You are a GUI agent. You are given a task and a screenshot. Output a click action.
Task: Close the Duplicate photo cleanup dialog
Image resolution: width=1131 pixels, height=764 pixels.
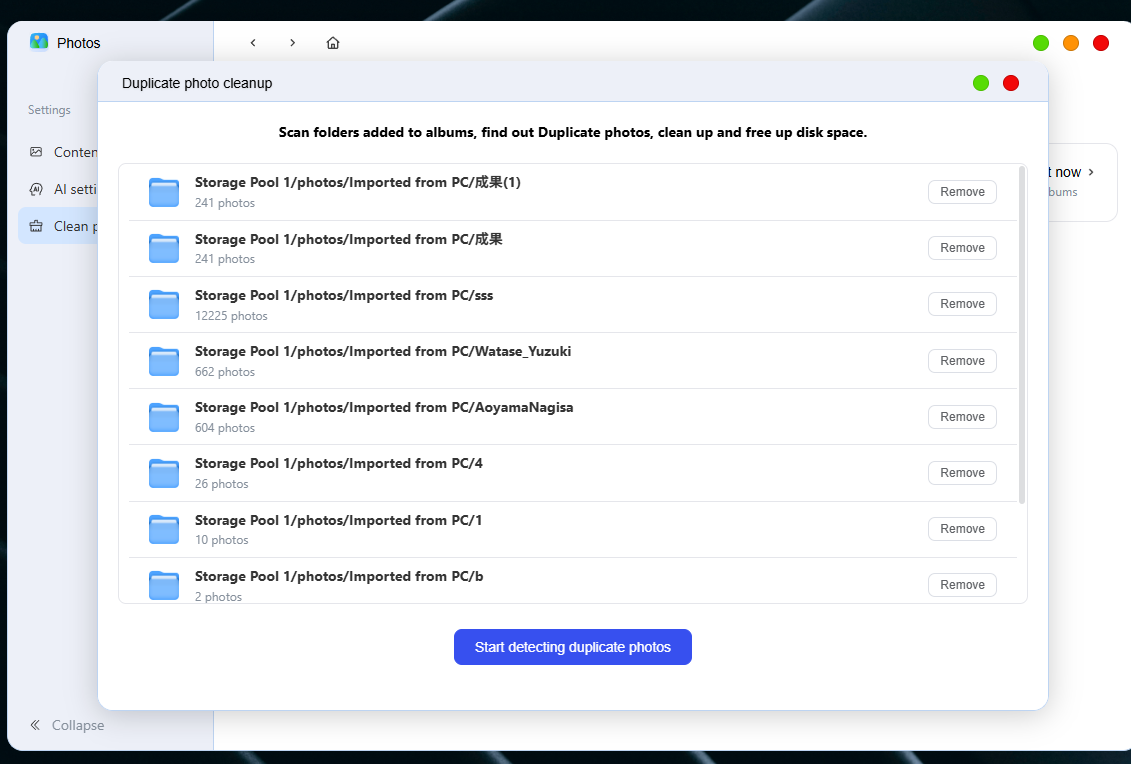coord(1011,83)
